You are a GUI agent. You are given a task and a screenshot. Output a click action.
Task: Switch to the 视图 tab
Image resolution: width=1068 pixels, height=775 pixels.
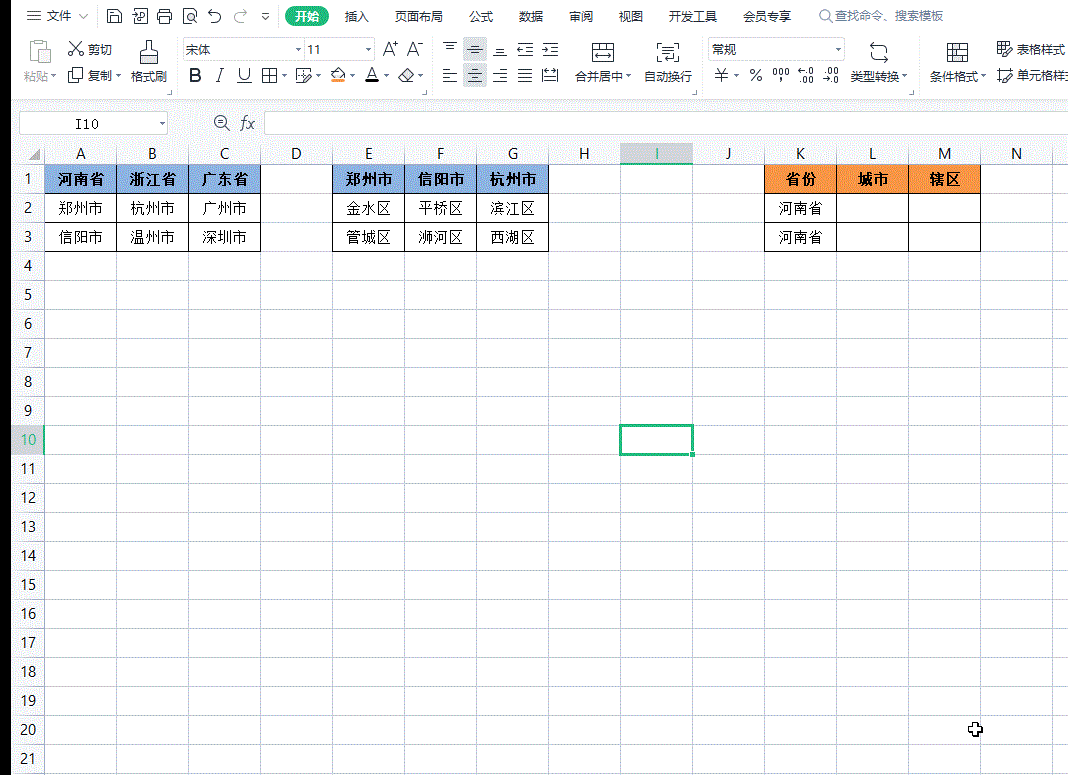(x=631, y=16)
